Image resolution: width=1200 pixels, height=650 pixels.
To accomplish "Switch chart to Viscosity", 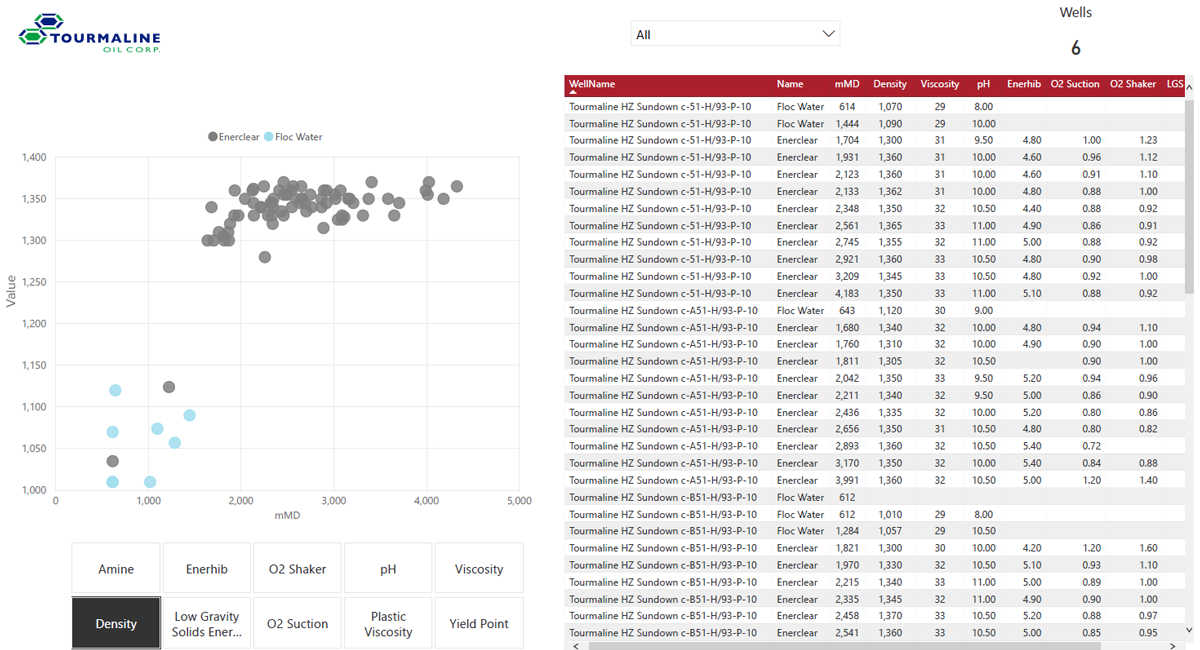I will pos(479,569).
